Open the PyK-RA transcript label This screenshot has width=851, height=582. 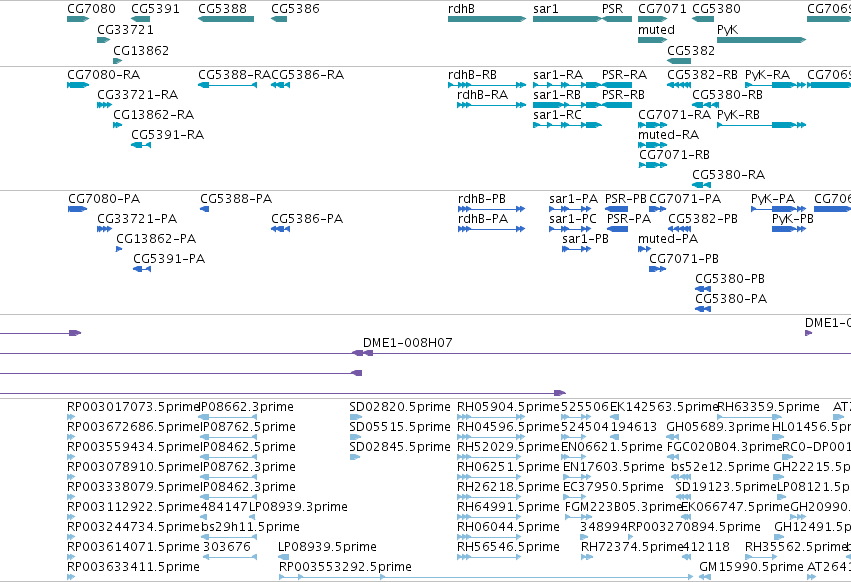pyautogui.click(x=767, y=75)
